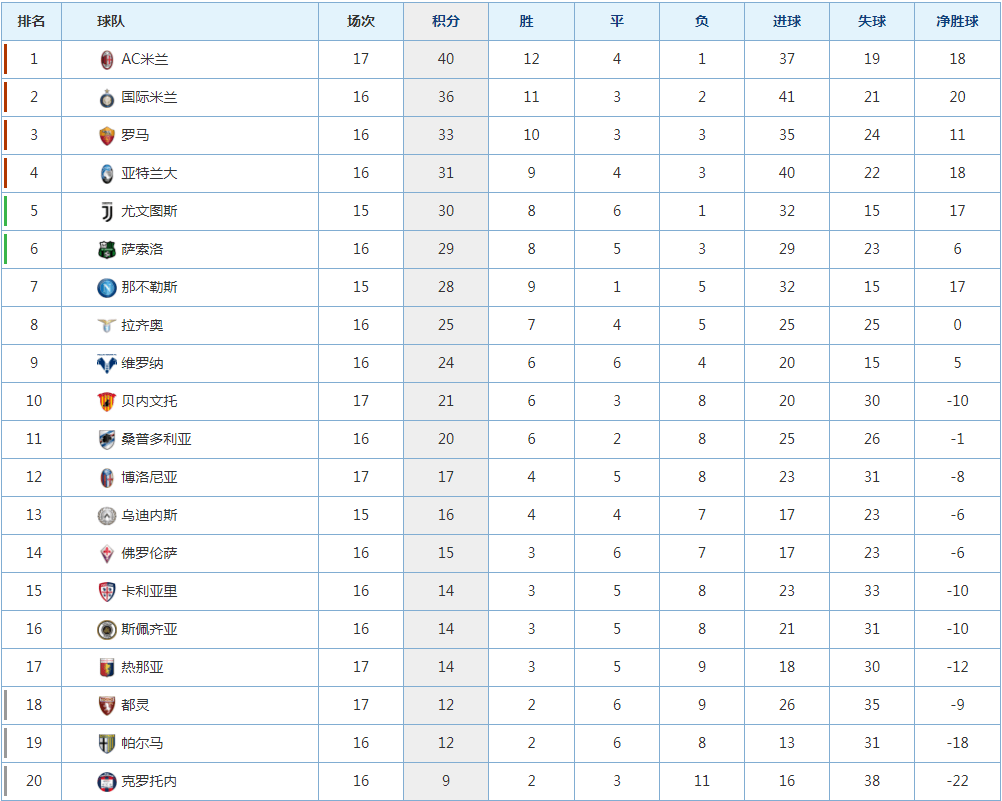
Task: Click the 克罗托内 team badge icon
Action: pos(107,781)
